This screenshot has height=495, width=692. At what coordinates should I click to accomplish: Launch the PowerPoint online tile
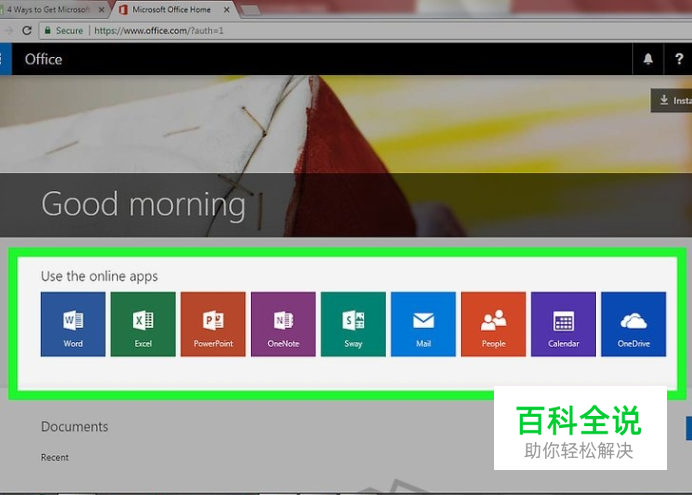(x=213, y=324)
